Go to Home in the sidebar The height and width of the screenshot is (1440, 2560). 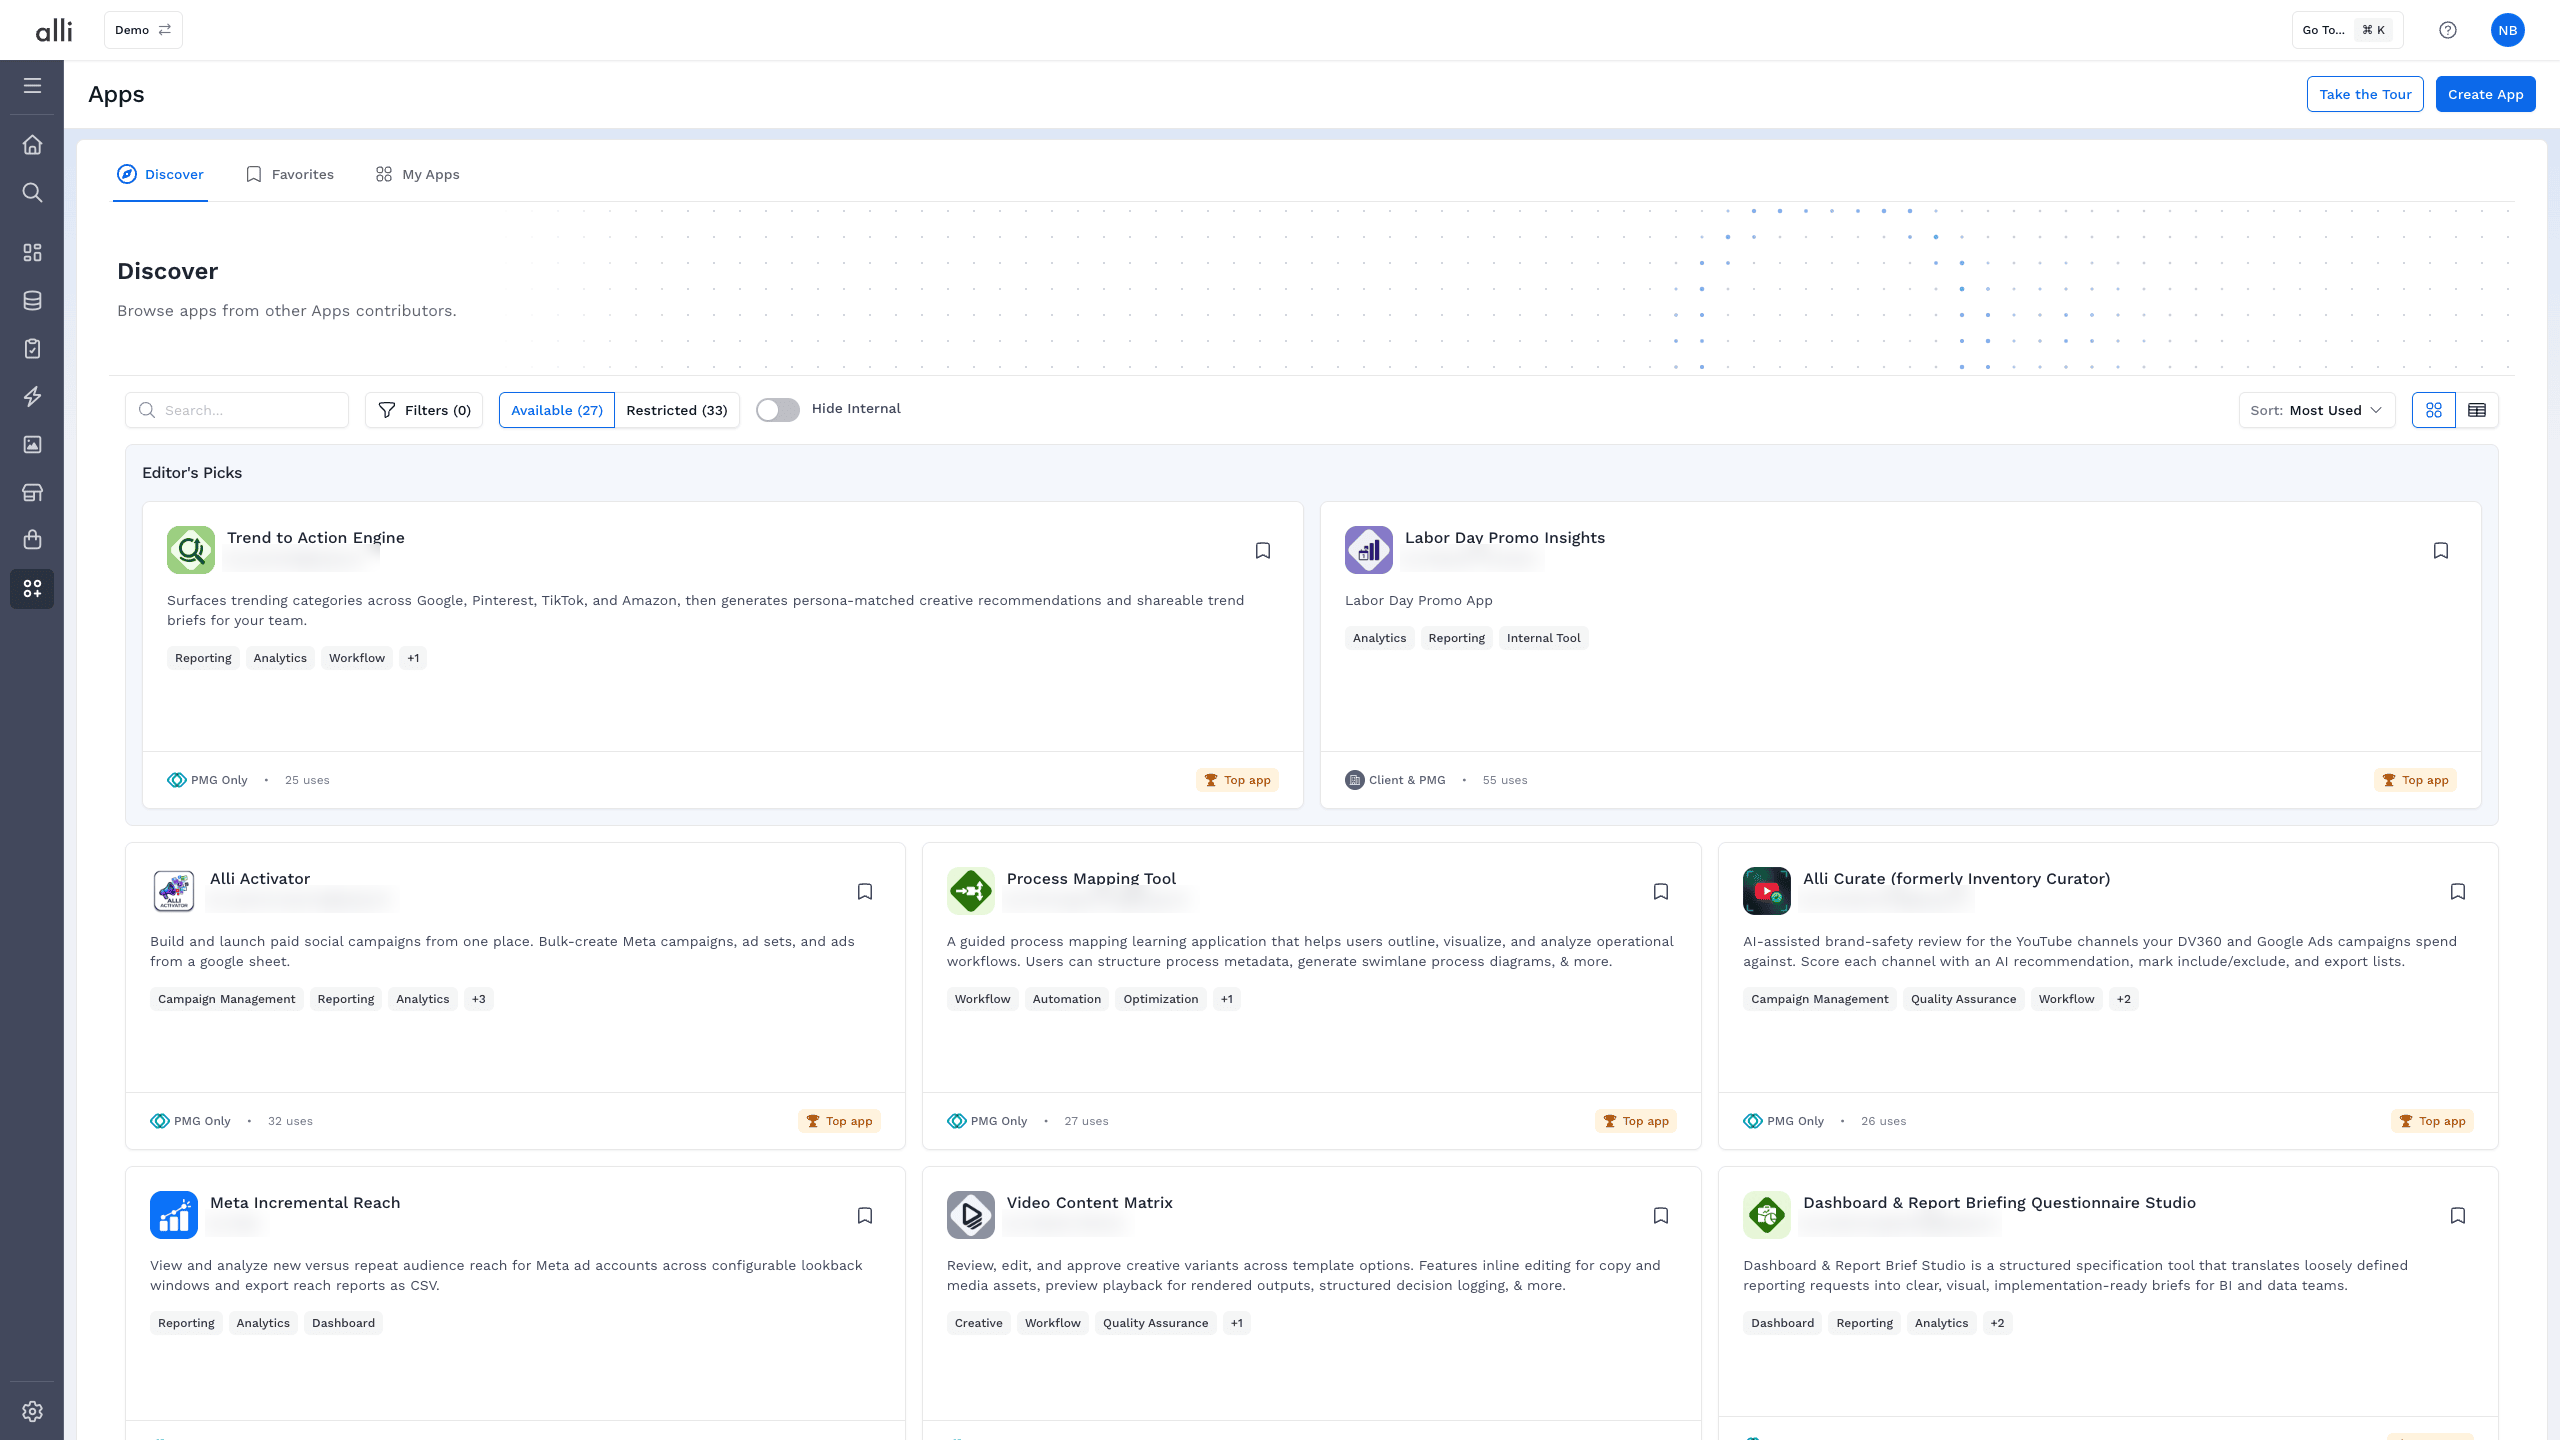point(32,145)
